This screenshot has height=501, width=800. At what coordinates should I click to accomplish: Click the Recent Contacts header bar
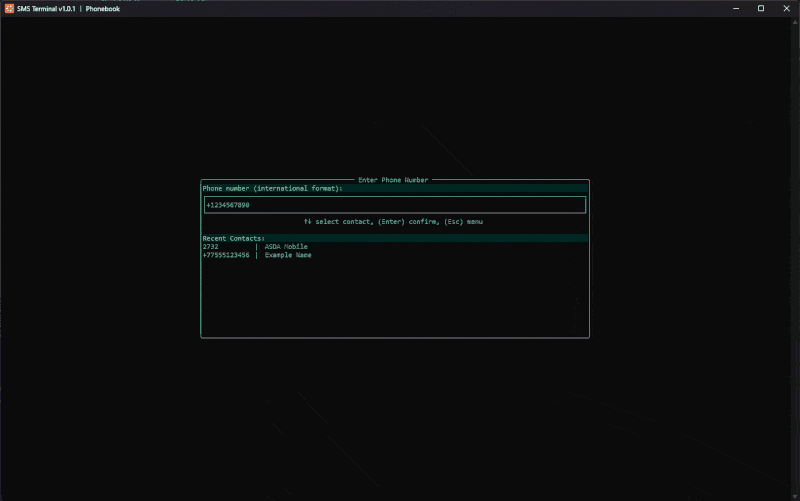(x=394, y=238)
